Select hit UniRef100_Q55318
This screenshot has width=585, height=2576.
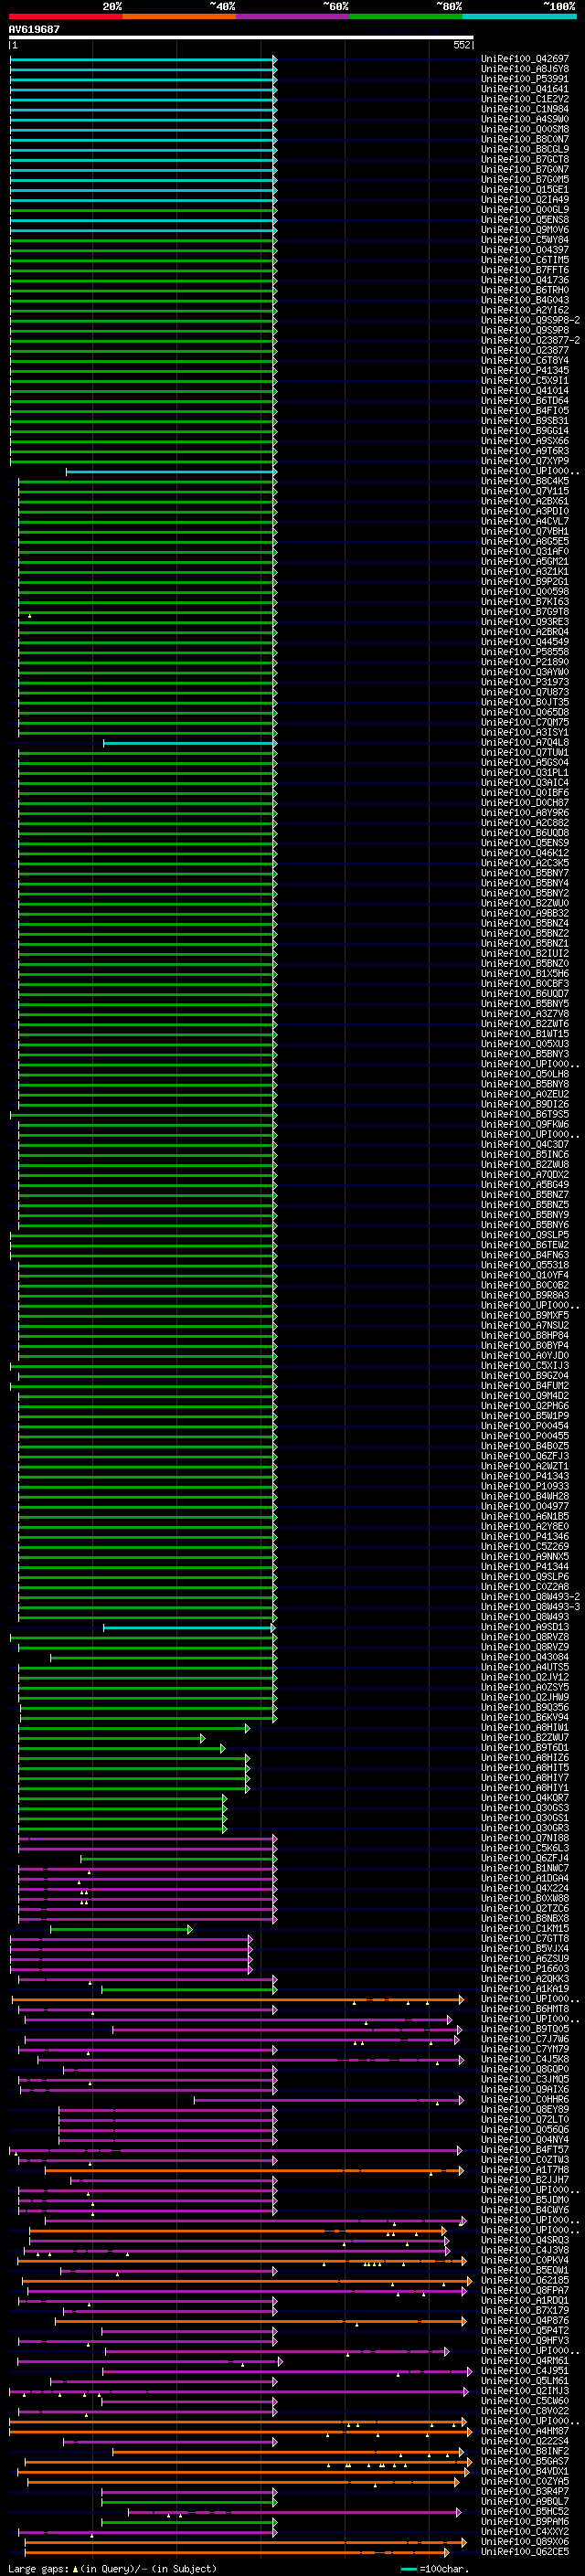coord(524,1265)
